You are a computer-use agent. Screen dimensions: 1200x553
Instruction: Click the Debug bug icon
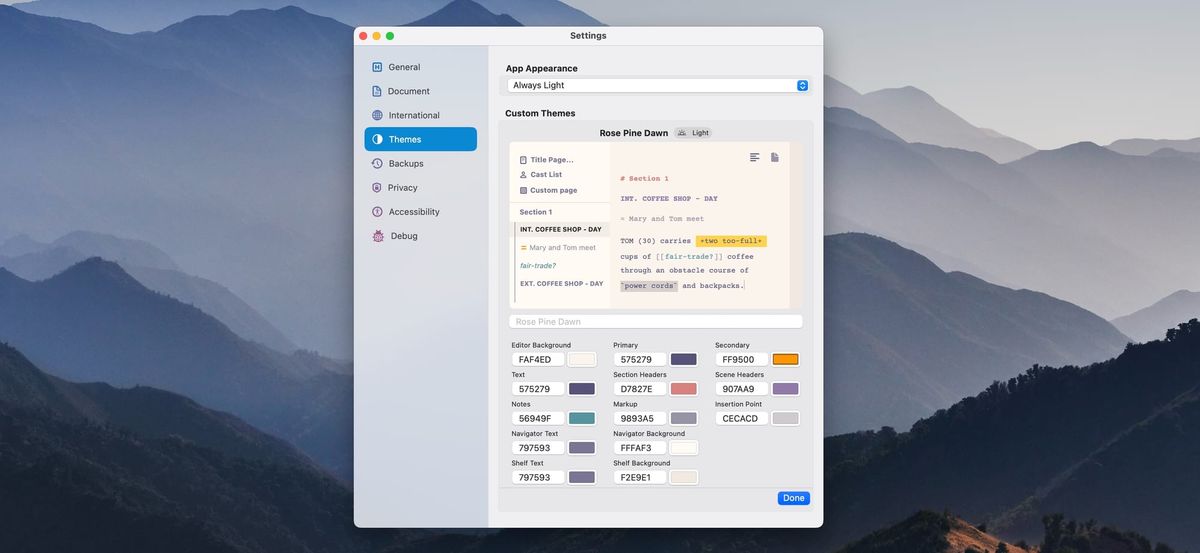(x=378, y=236)
